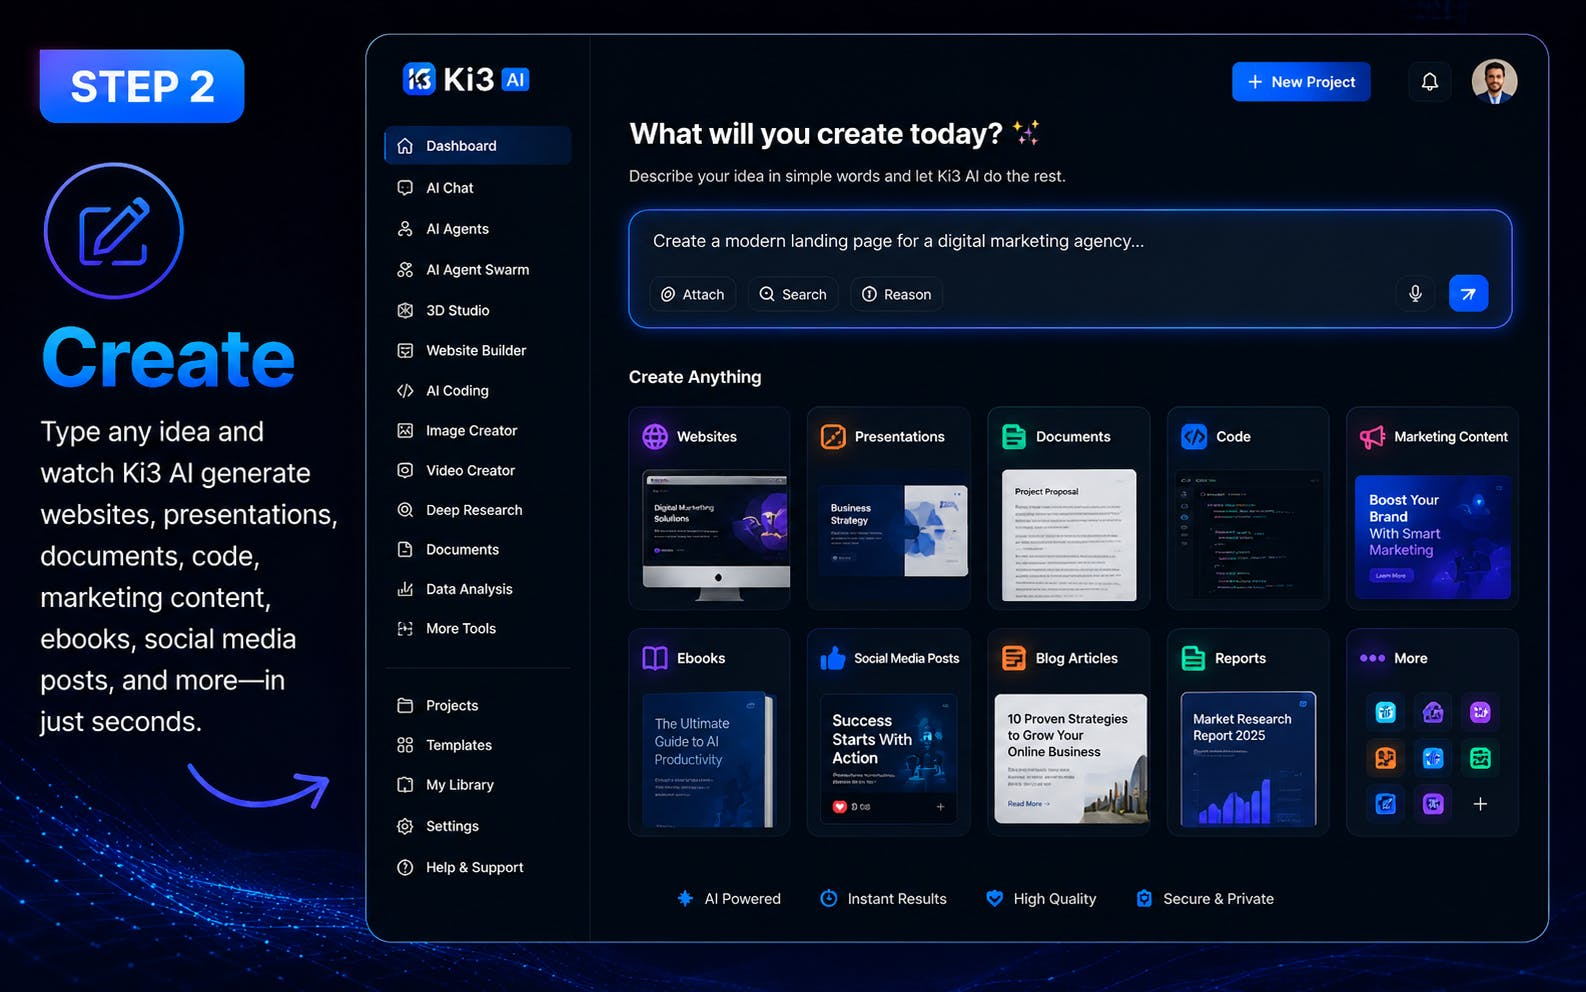Click the three-dots More icon
The height and width of the screenshot is (992, 1586).
point(1372,658)
